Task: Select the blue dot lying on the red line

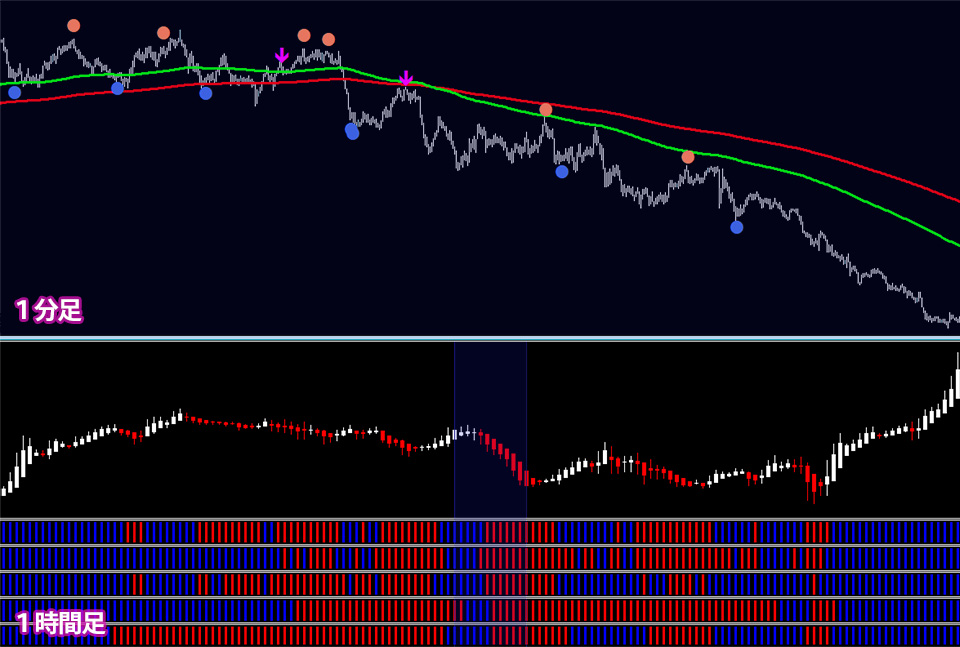Action: (118, 89)
